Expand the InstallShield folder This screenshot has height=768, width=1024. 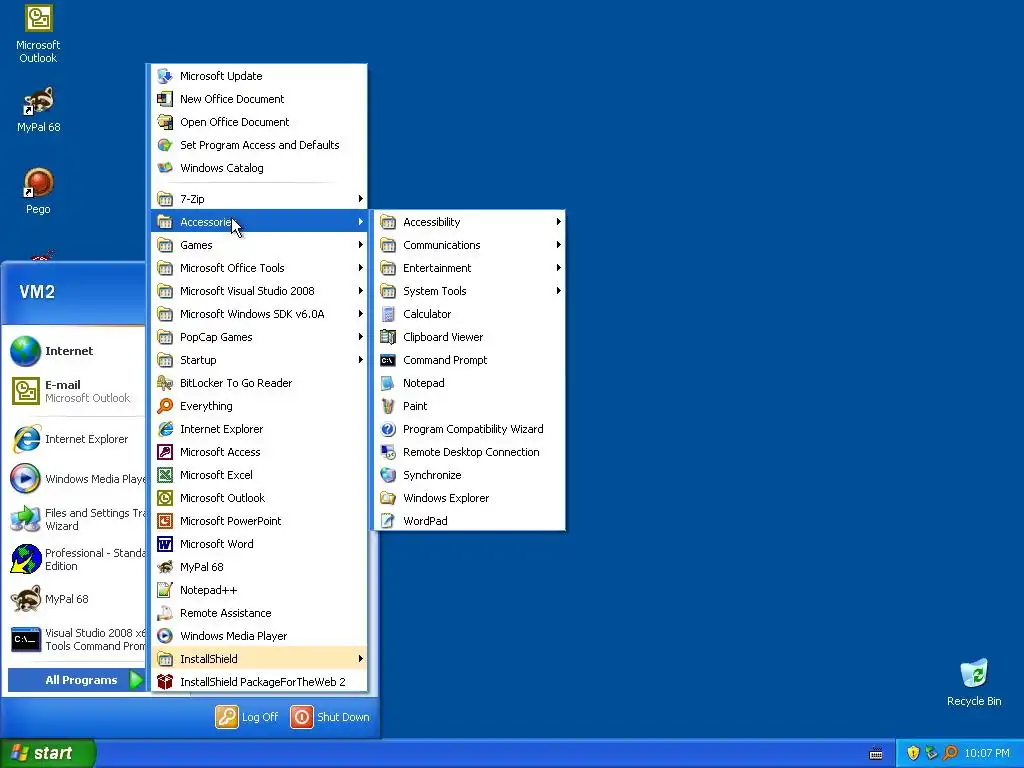pos(259,659)
